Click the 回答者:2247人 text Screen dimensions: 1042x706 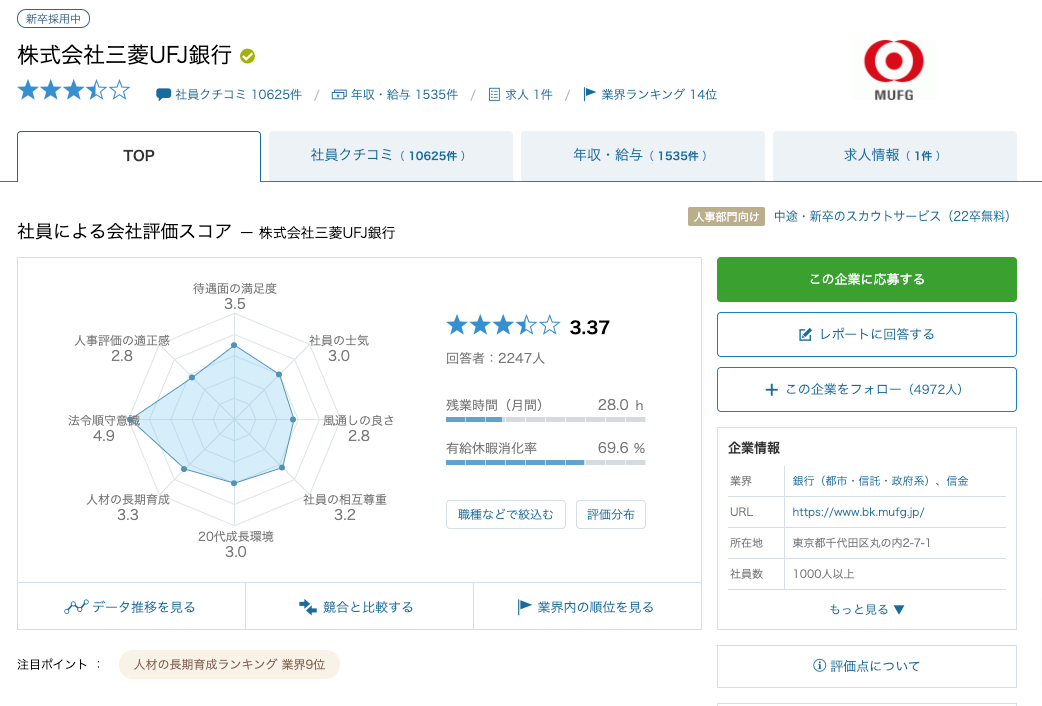(x=495, y=358)
